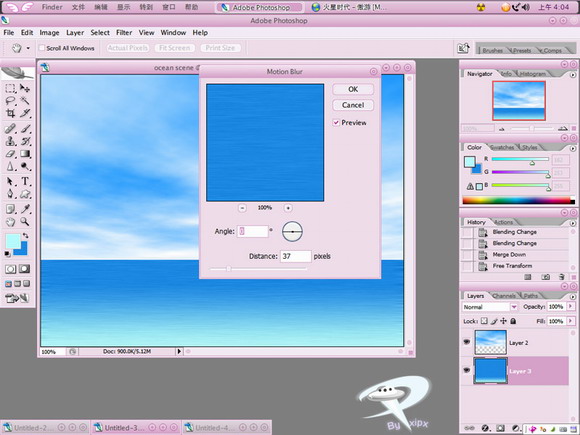
Task: Select the Slice tool
Action: point(25,113)
